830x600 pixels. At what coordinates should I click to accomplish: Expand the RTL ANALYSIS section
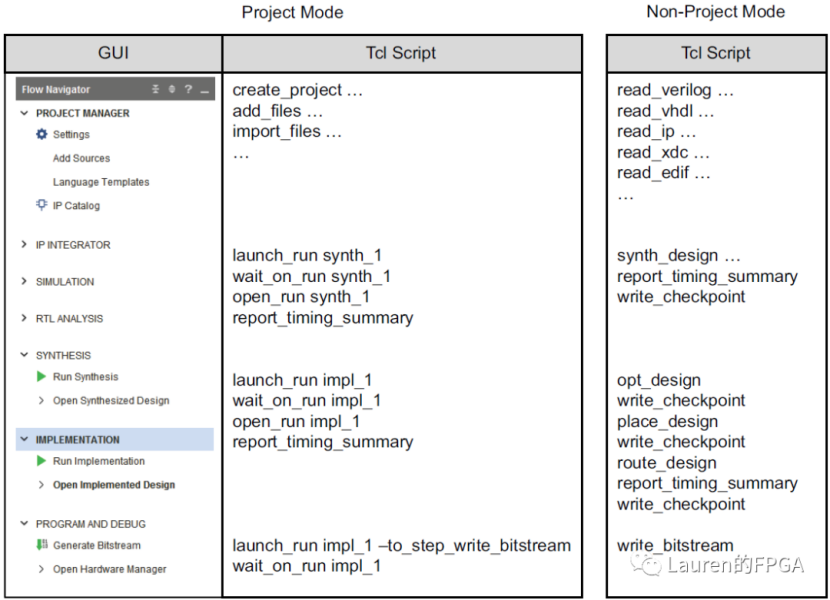point(24,318)
